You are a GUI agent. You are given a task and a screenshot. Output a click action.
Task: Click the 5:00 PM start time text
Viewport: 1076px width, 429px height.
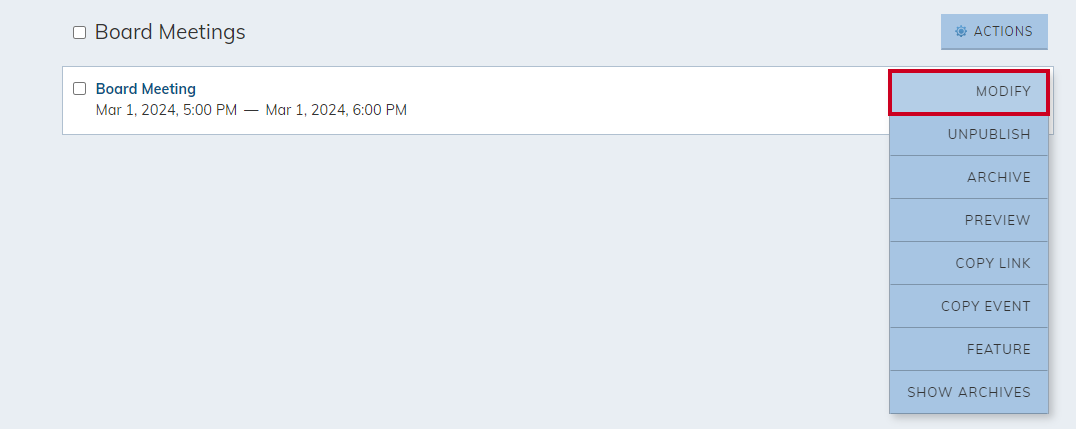210,110
